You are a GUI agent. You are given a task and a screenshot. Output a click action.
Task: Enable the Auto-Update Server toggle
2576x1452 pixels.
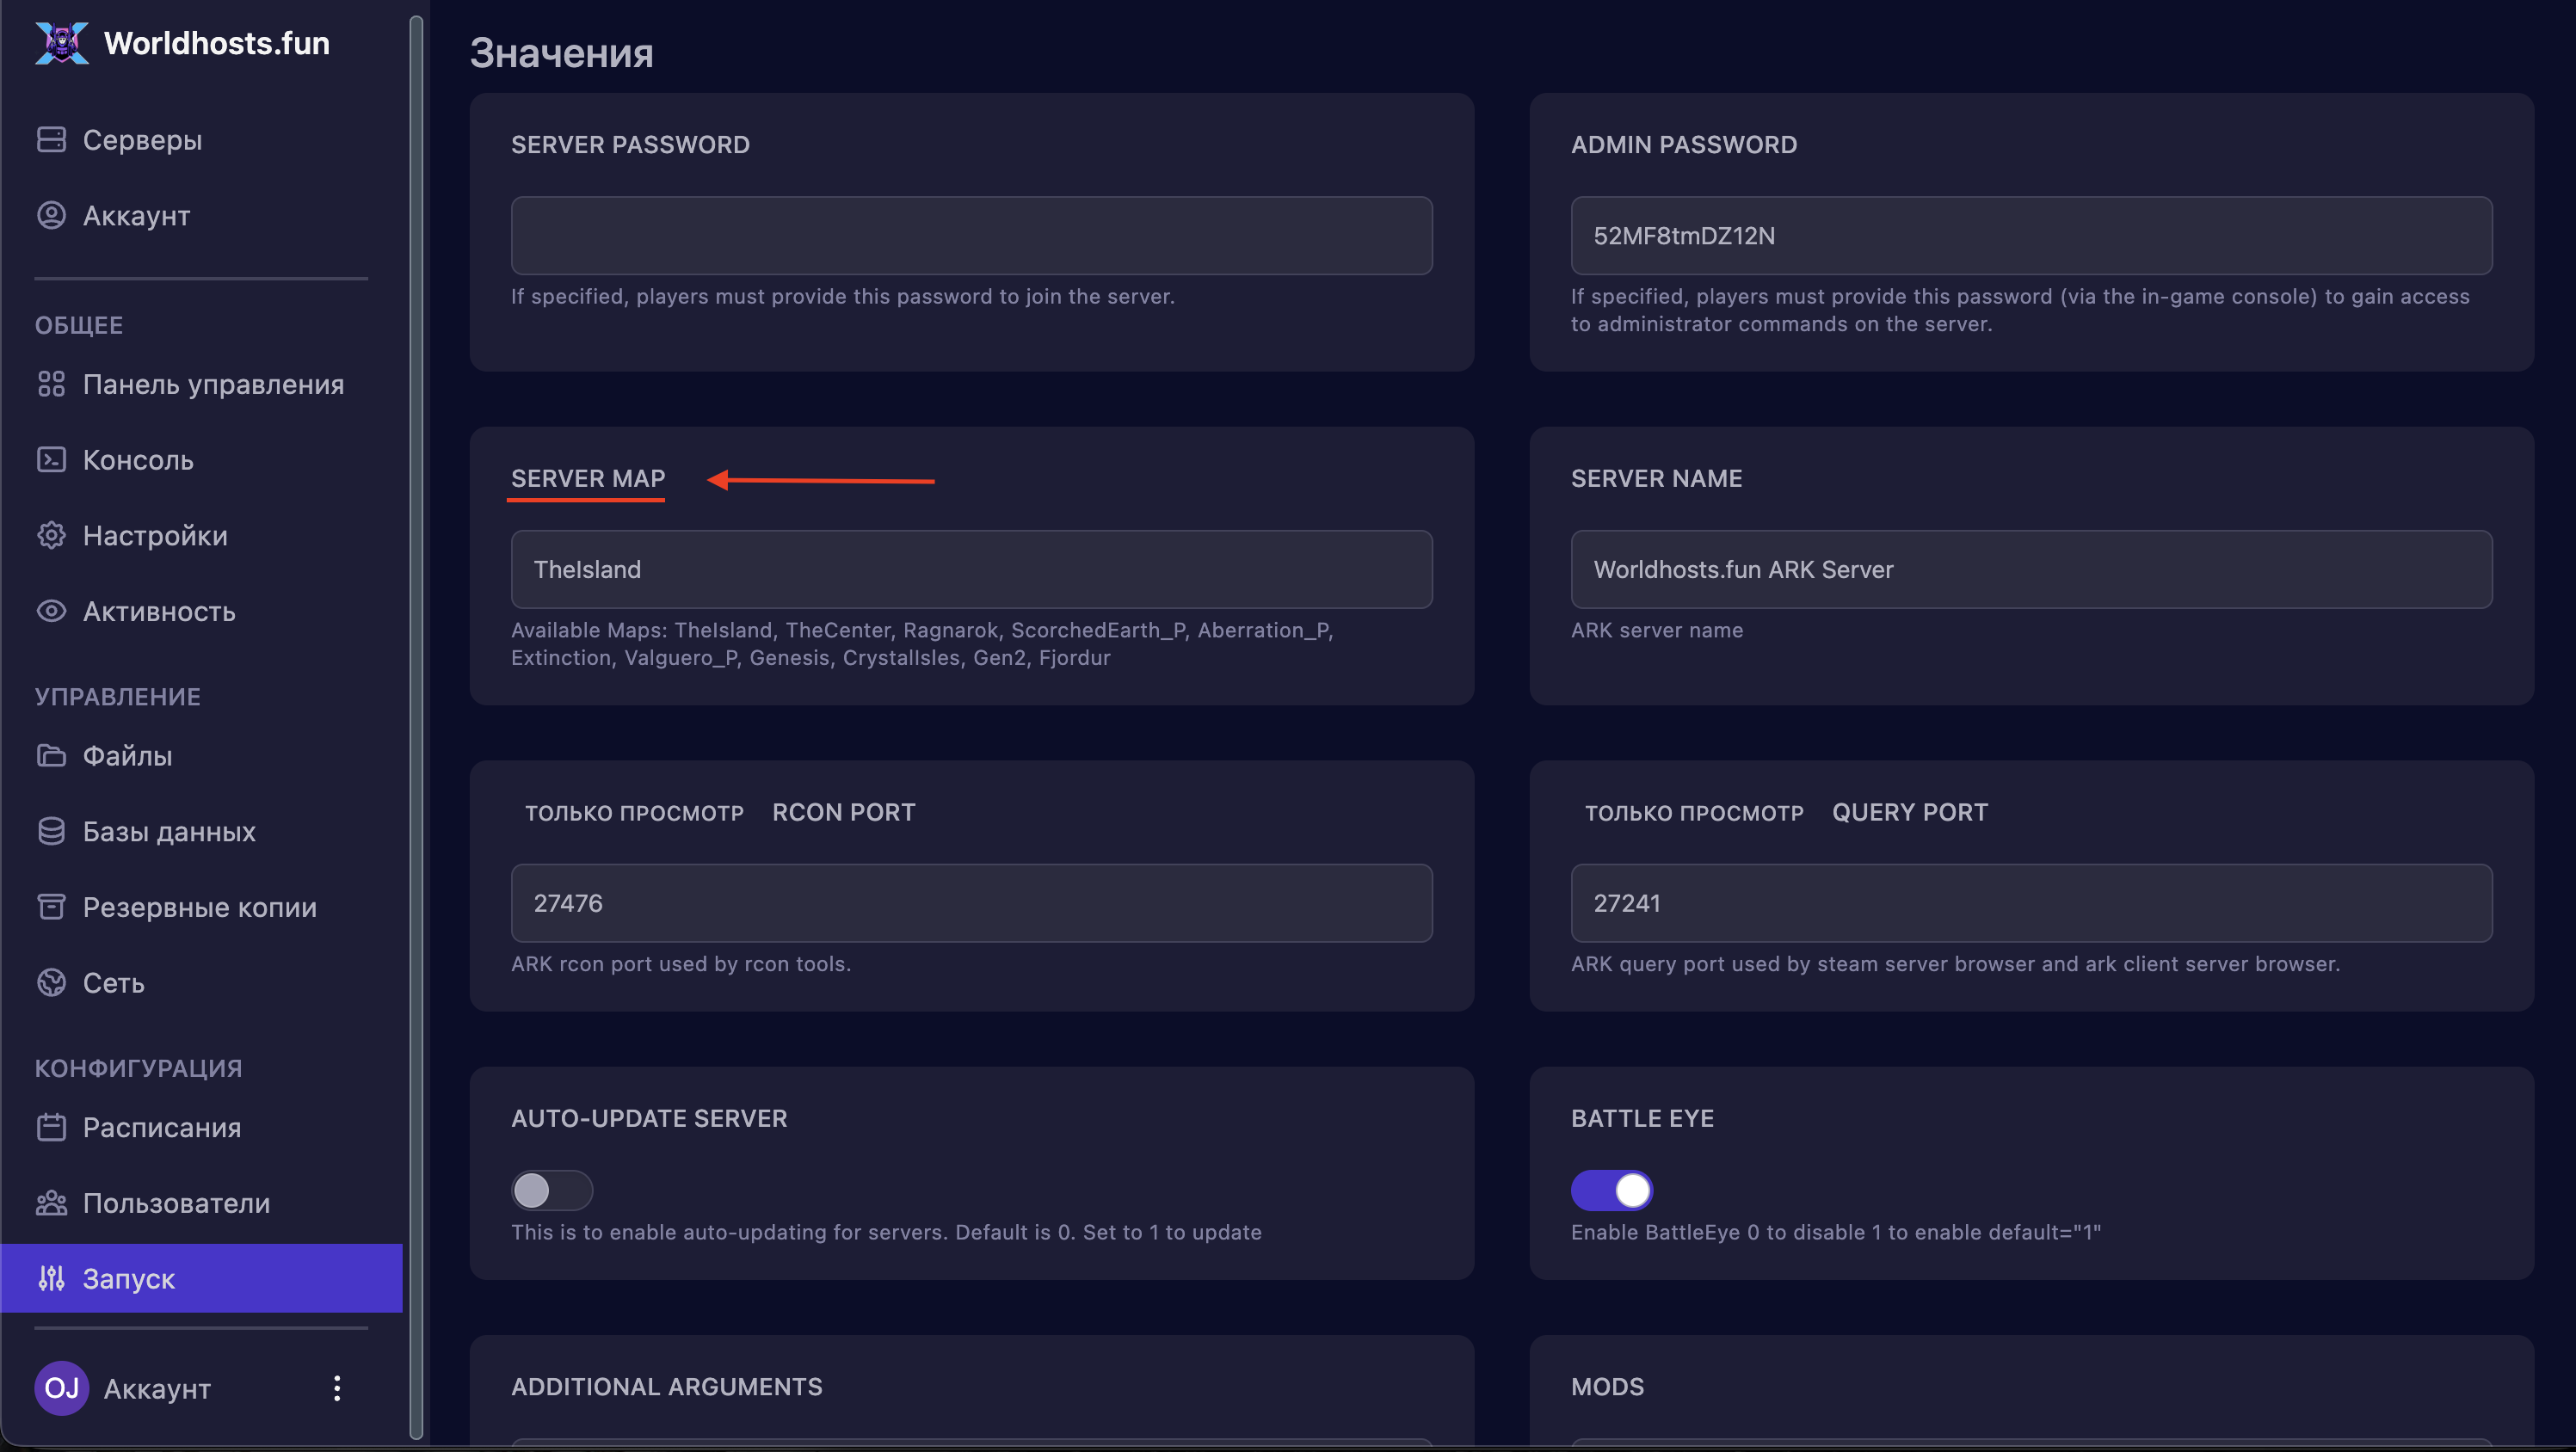(x=552, y=1190)
